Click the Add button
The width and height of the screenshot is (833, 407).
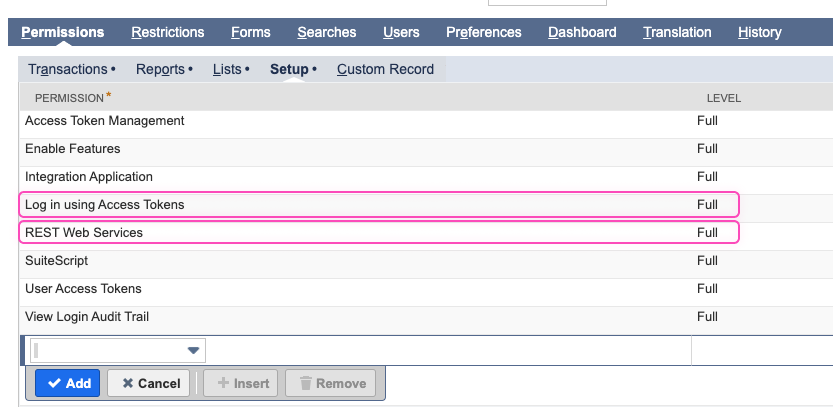click(x=67, y=383)
